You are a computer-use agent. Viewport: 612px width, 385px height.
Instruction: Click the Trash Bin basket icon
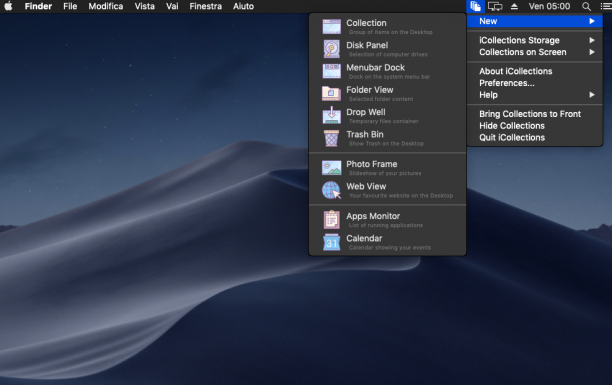tap(331, 138)
